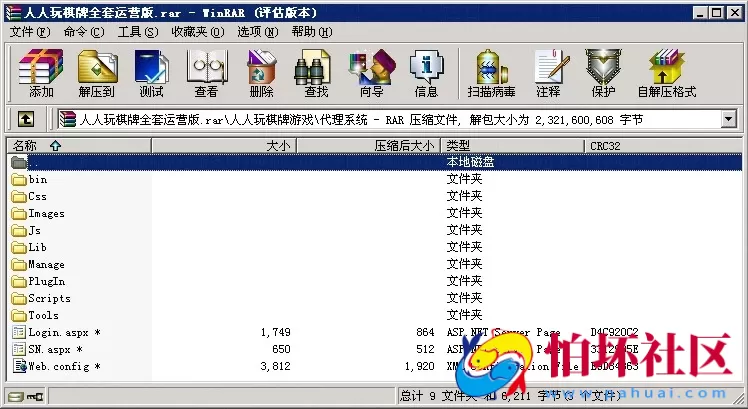748x409 pixels.
Task: Click Login.aspx size value 1,749
Action: click(276, 332)
